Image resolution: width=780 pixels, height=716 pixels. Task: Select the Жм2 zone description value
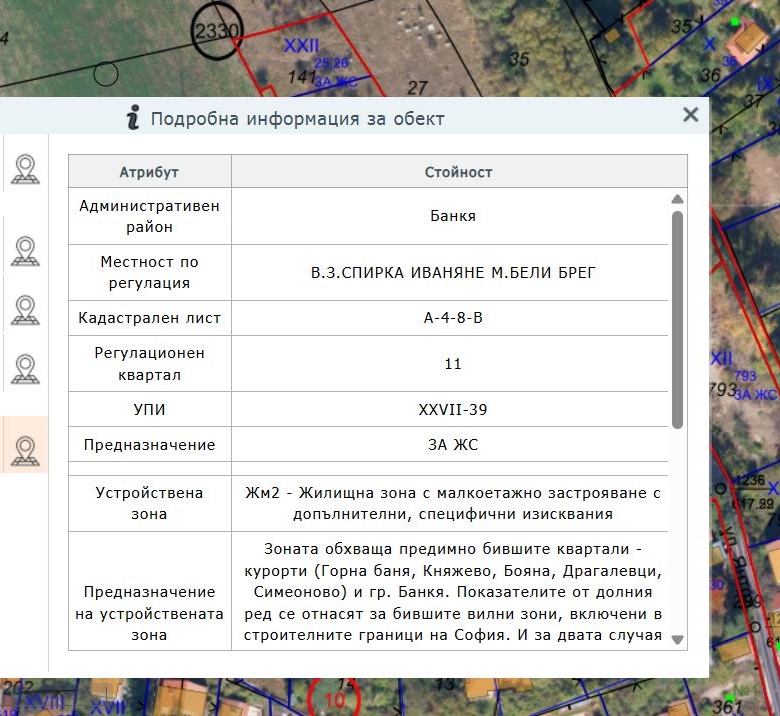tap(453, 503)
